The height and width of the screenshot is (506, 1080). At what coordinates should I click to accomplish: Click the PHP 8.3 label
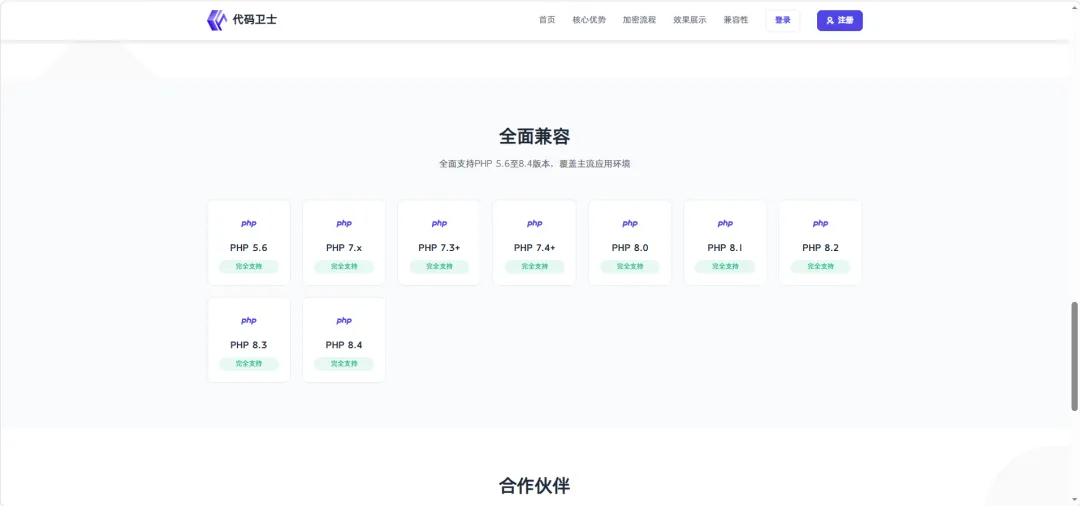click(x=249, y=345)
